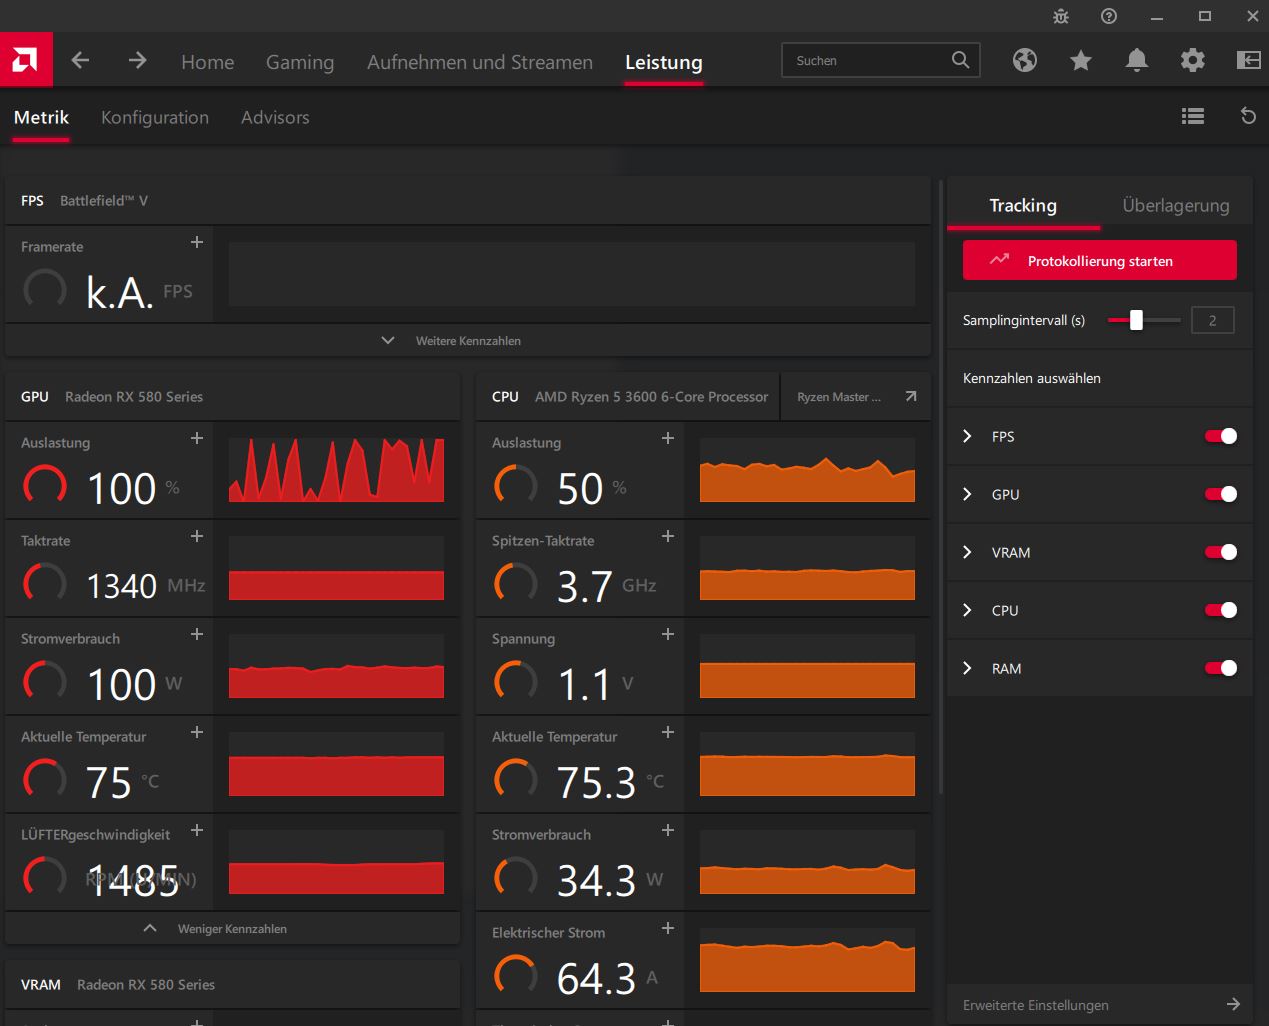Viewport: 1269px width, 1026px height.
Task: Open Aufnehmen und Streamen tab
Action: point(480,62)
